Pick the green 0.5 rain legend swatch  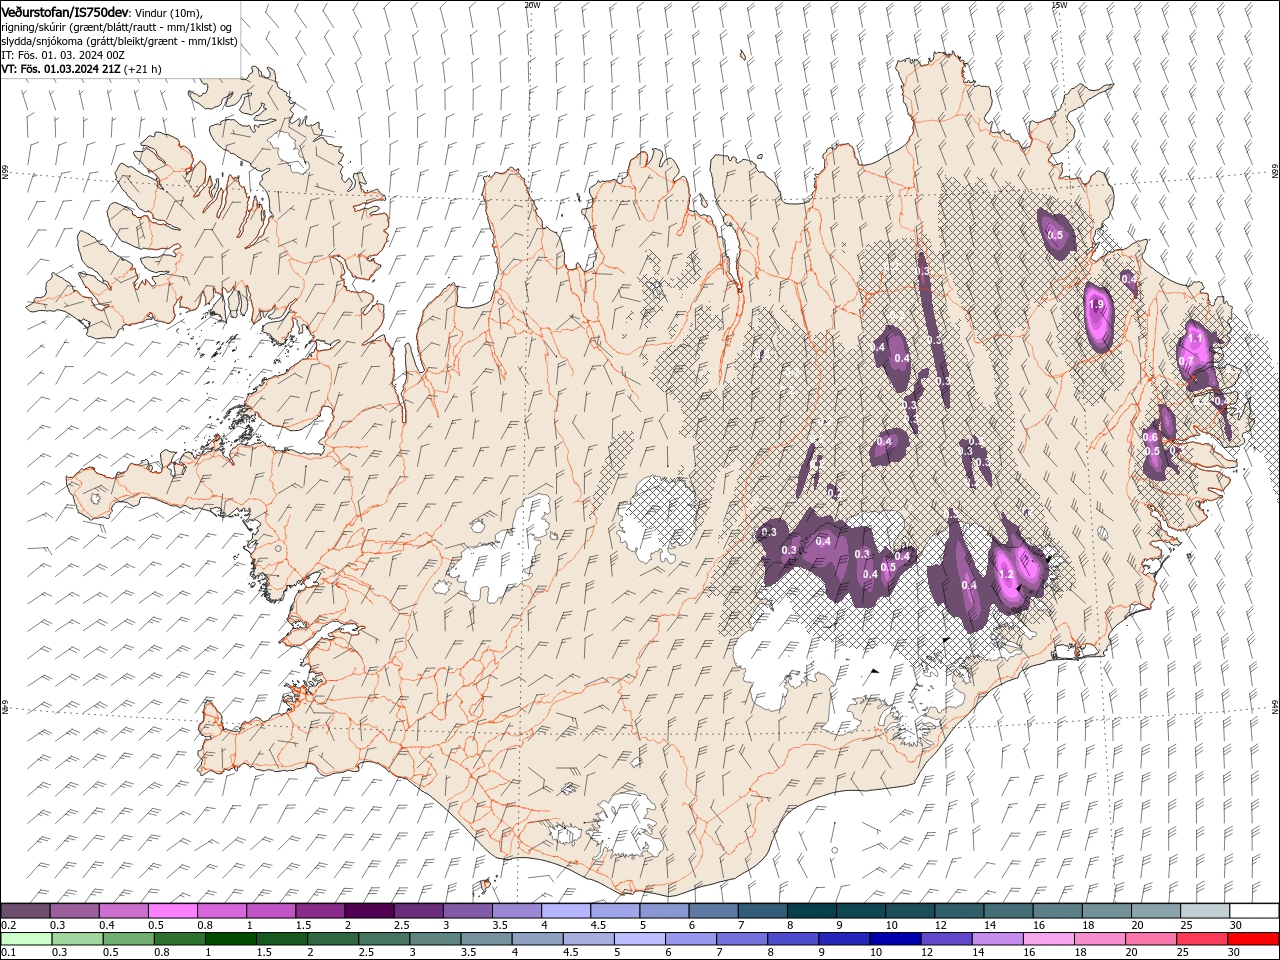point(128,939)
